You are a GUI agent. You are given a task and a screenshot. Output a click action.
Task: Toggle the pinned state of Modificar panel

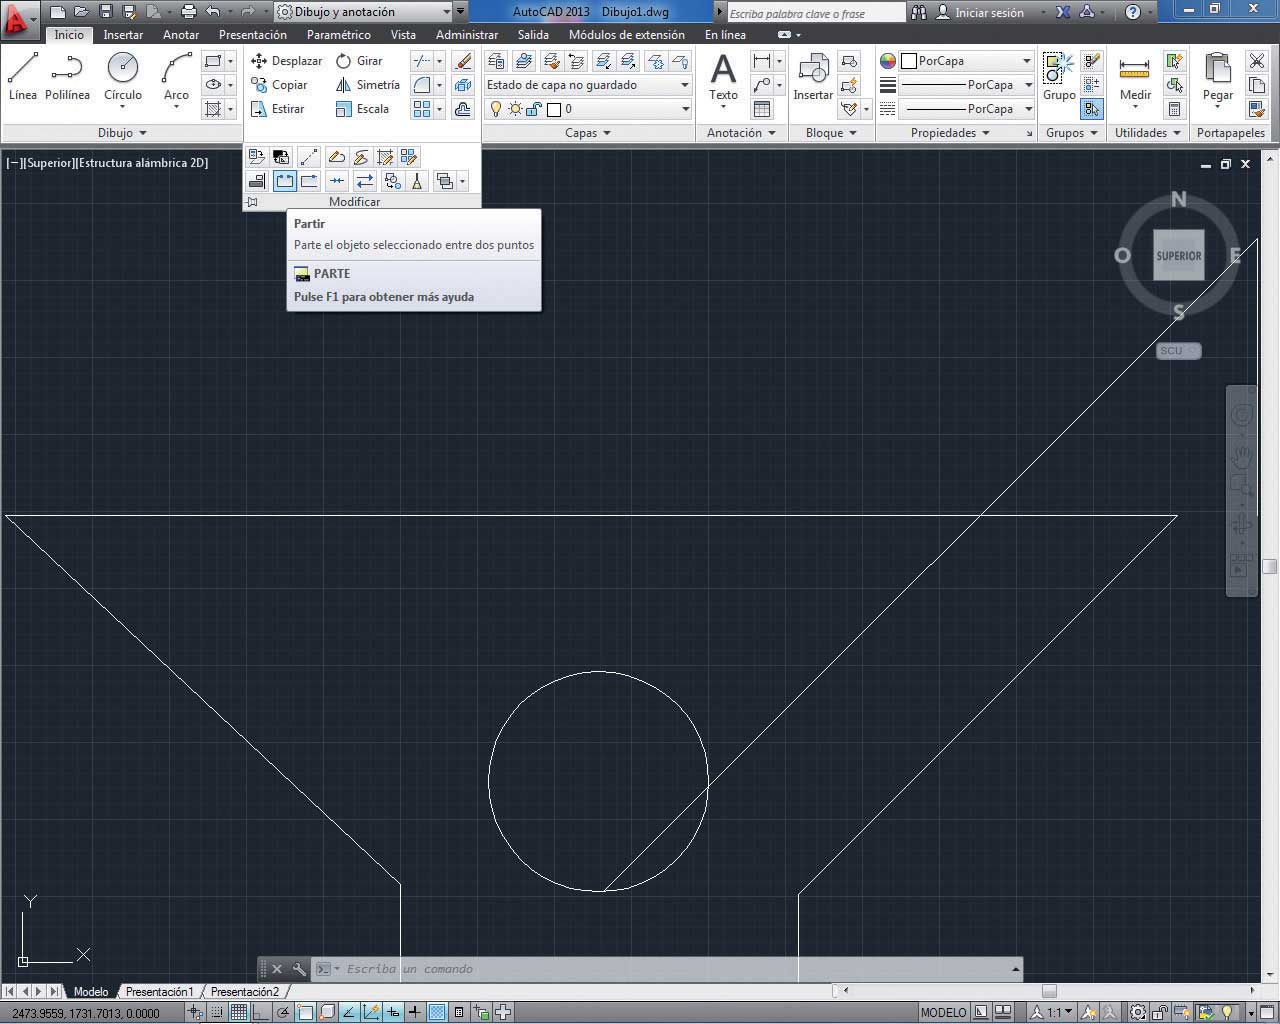click(x=252, y=202)
